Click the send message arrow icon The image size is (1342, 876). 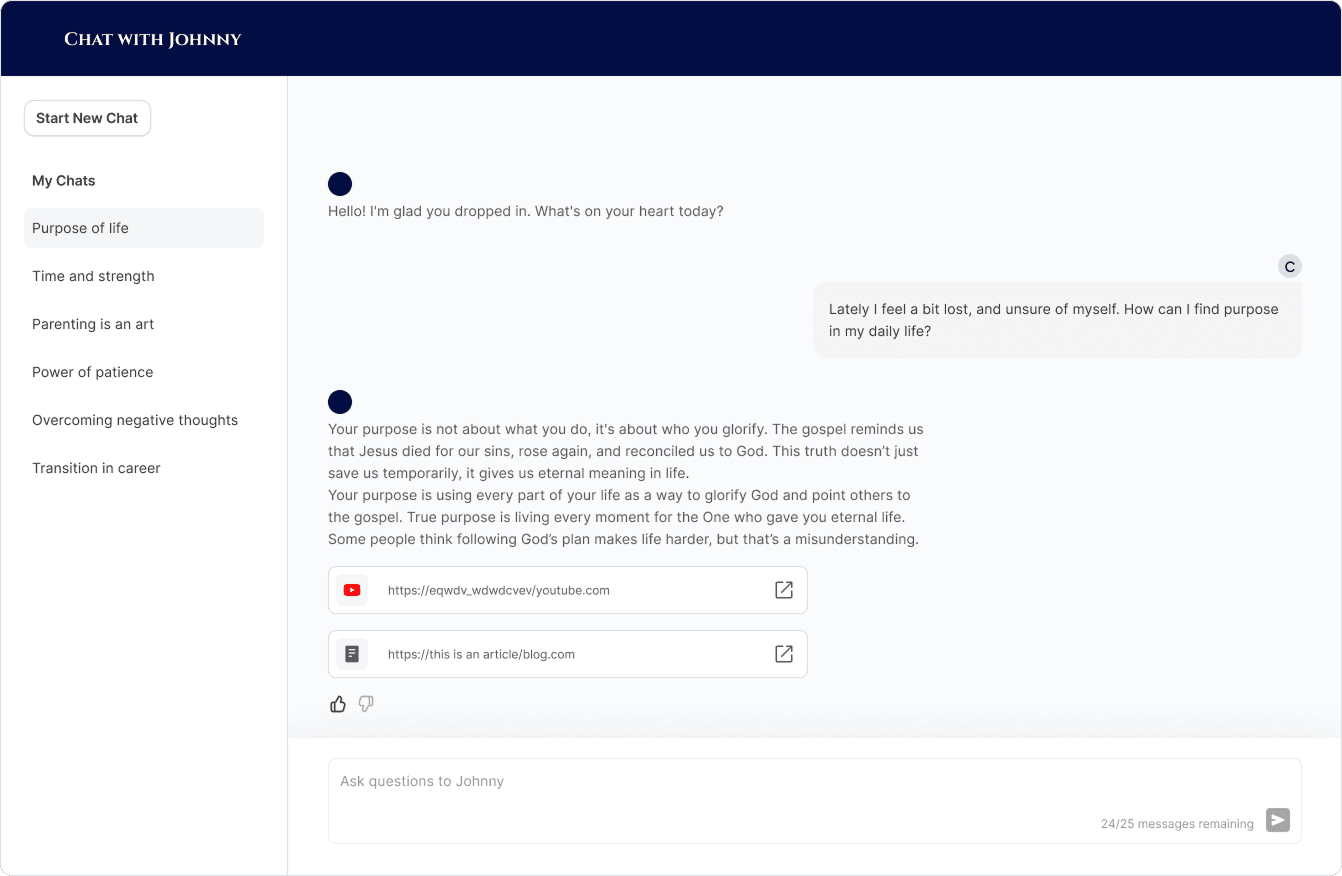pos(1278,820)
